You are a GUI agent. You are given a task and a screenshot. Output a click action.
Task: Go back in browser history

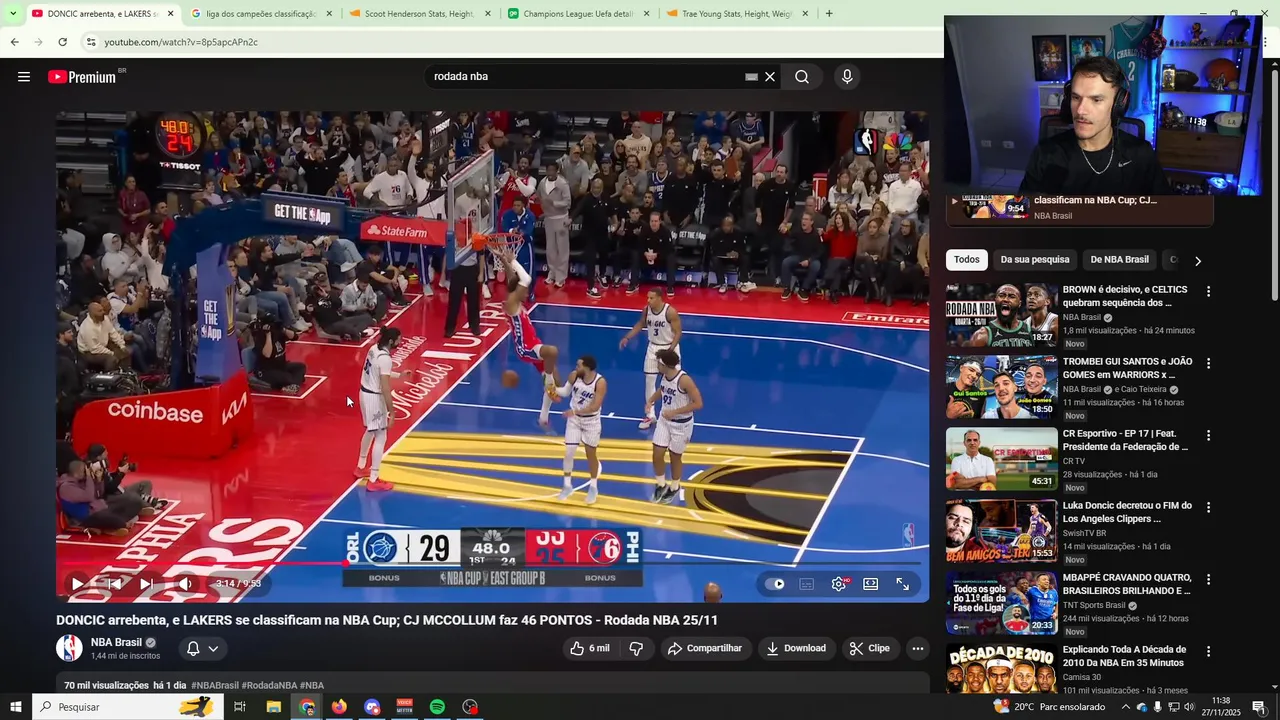[14, 42]
